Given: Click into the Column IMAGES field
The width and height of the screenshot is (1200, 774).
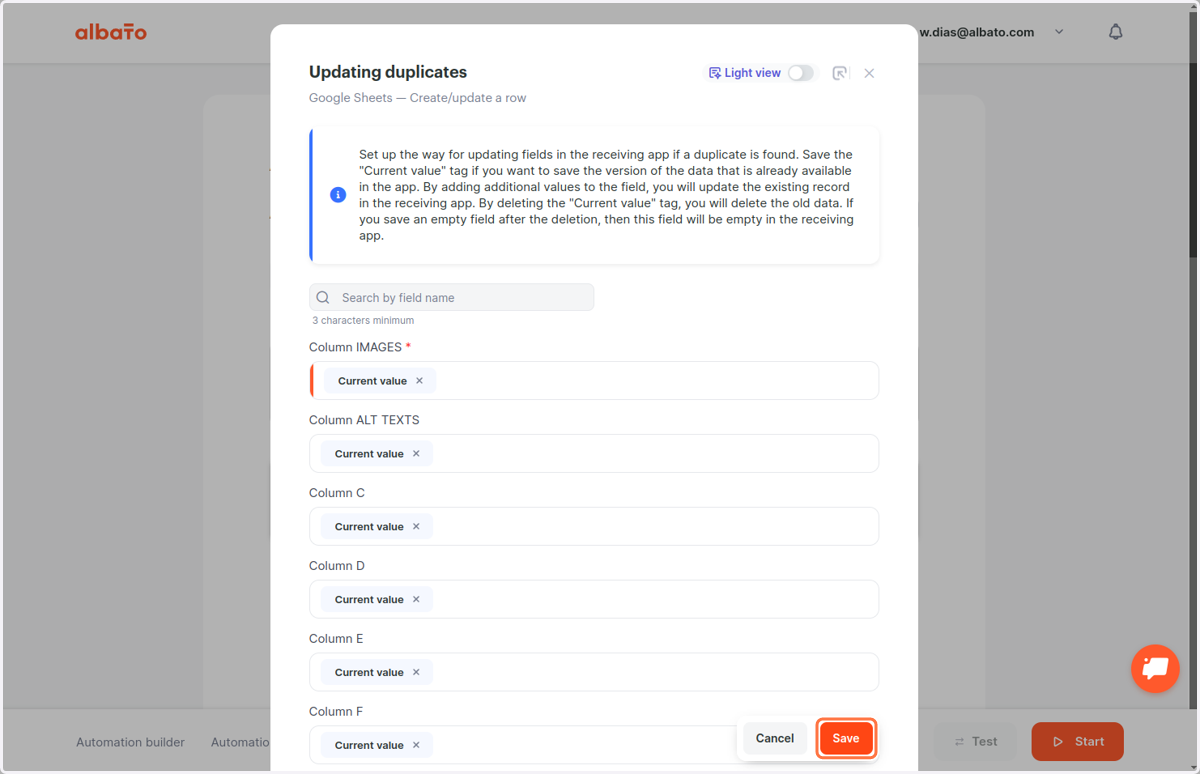Looking at the screenshot, I should coord(594,381).
